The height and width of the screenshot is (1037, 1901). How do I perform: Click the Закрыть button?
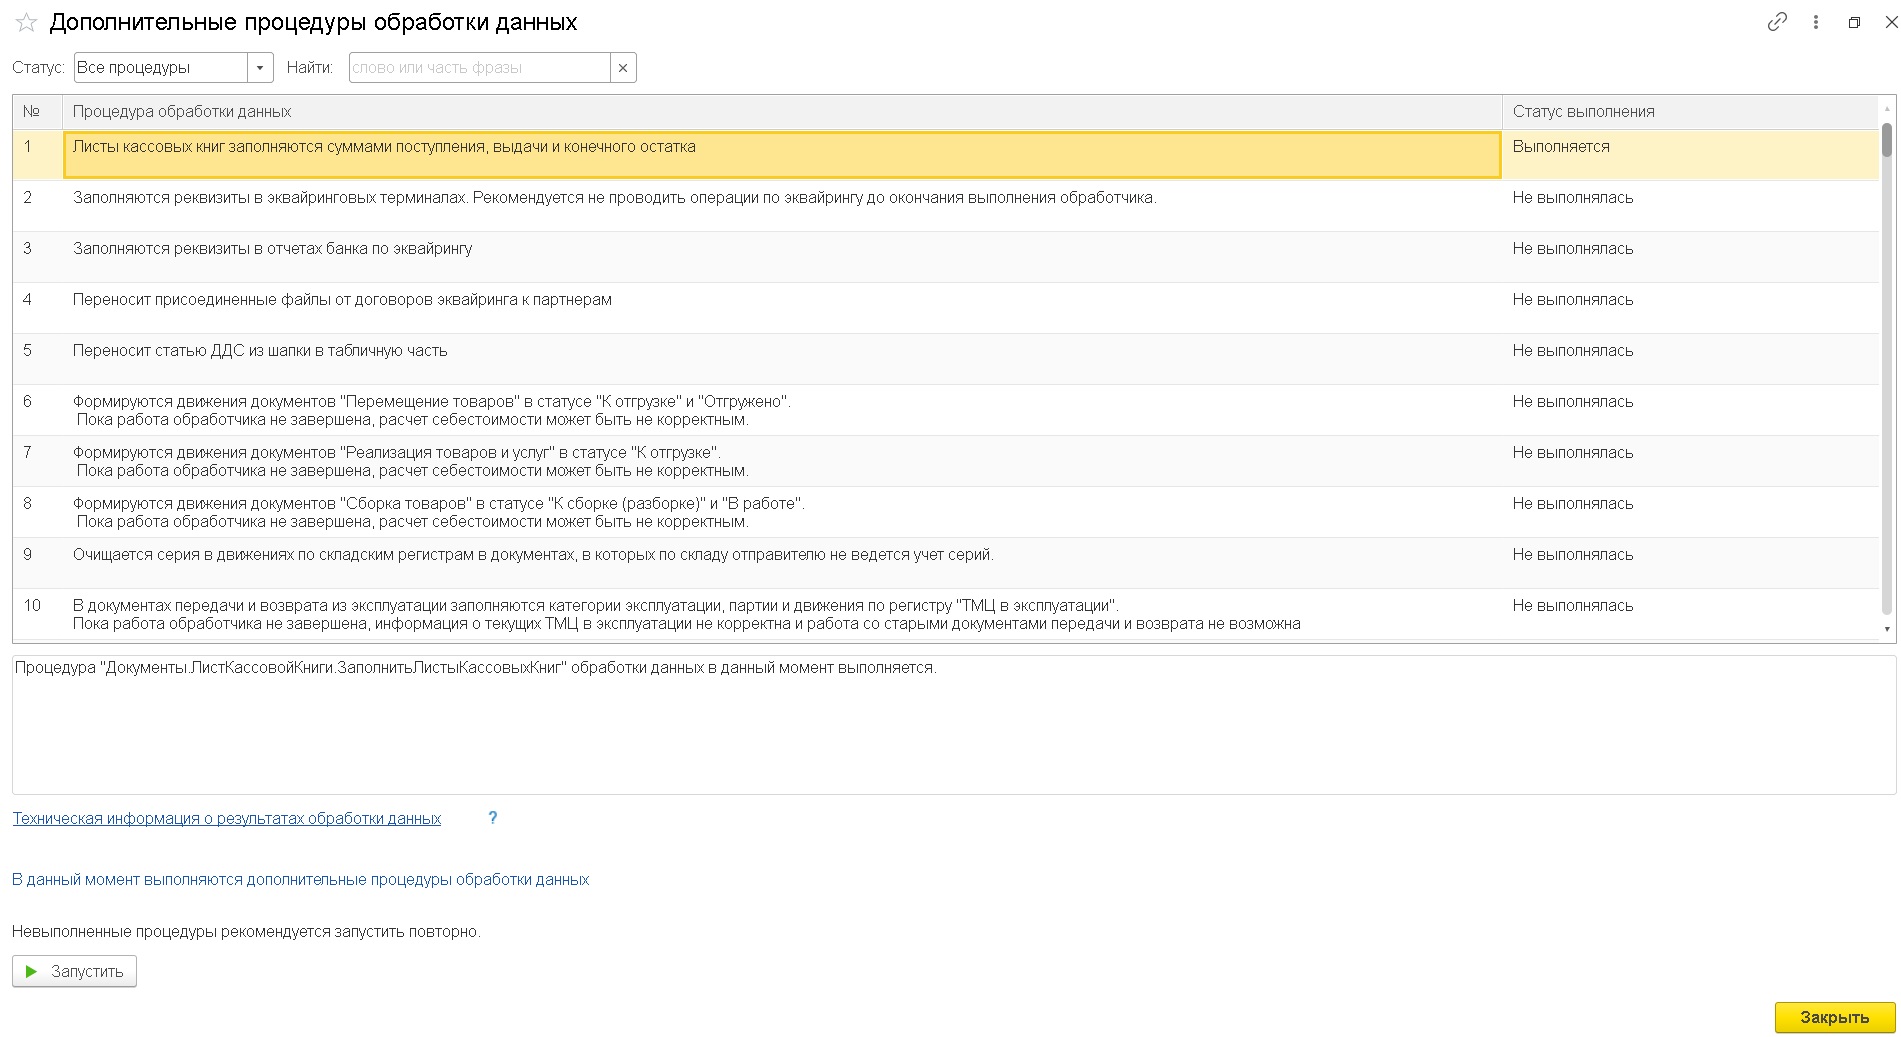[1835, 1017]
